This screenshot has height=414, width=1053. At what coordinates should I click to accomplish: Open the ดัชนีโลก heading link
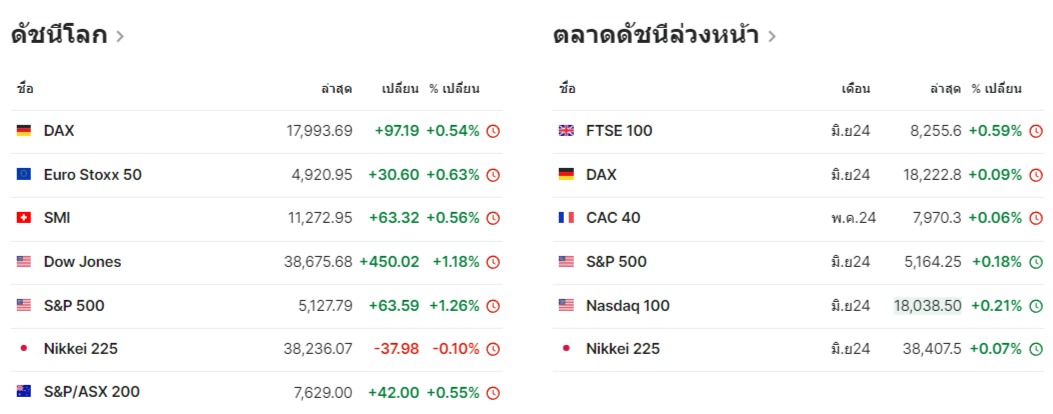[x=59, y=34]
